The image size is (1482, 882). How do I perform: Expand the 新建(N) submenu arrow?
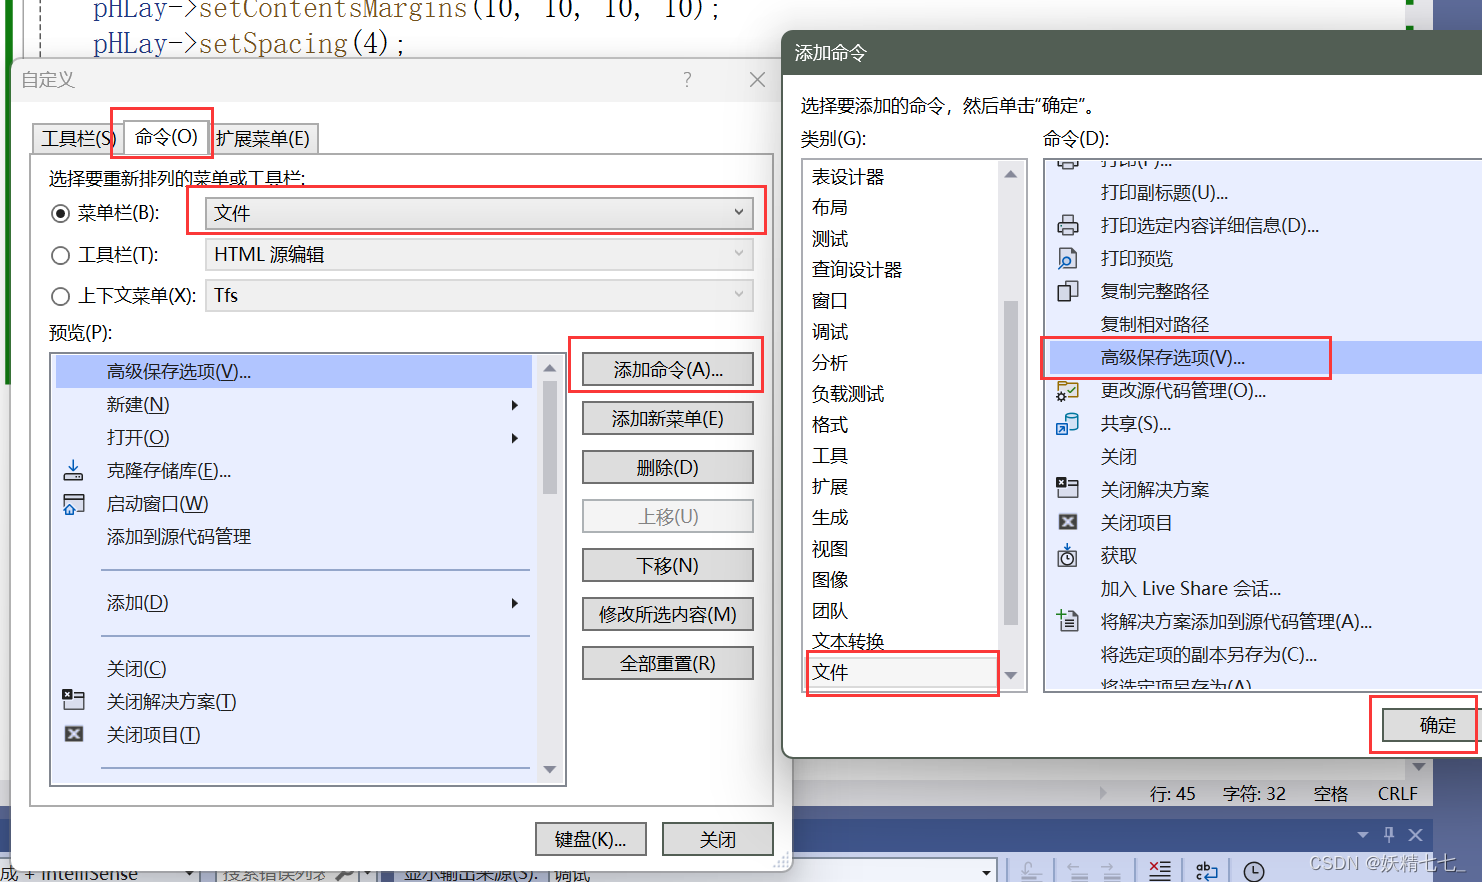coord(515,405)
